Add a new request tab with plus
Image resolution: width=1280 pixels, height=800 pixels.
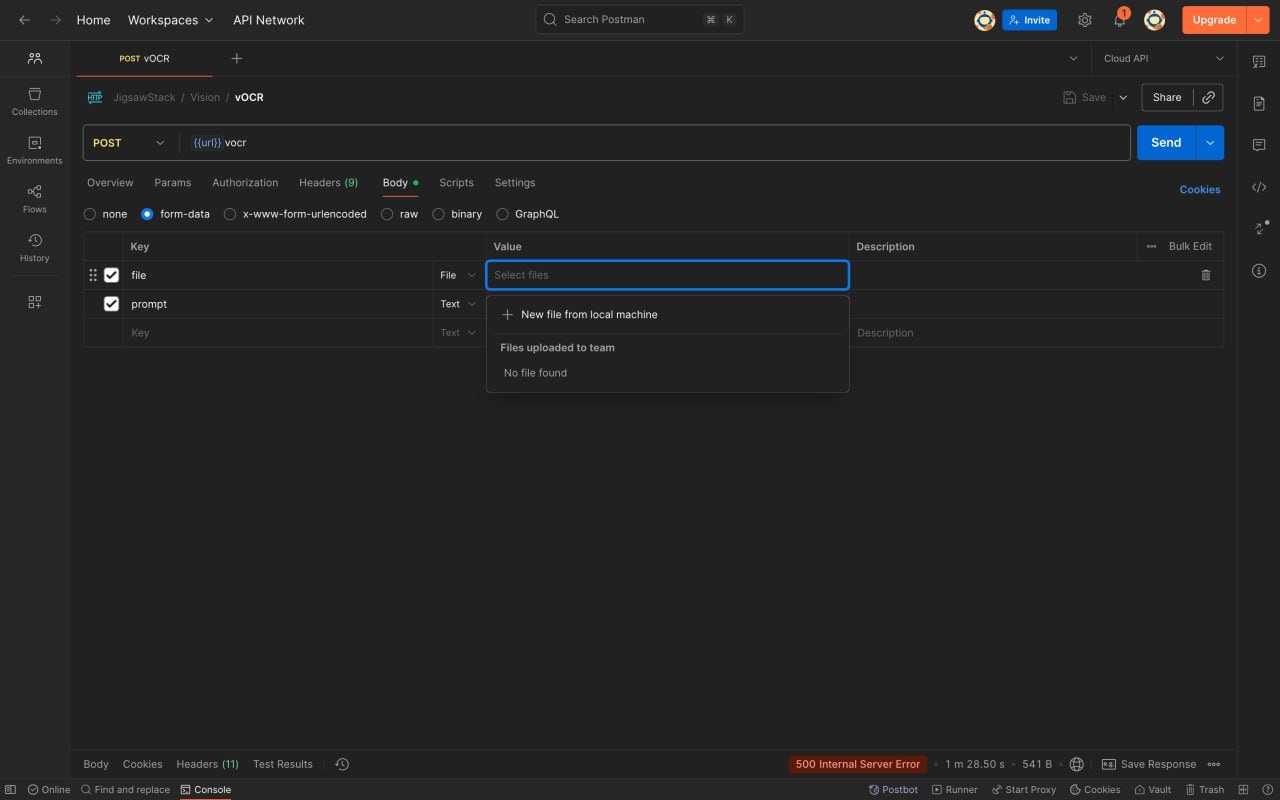pos(237,59)
